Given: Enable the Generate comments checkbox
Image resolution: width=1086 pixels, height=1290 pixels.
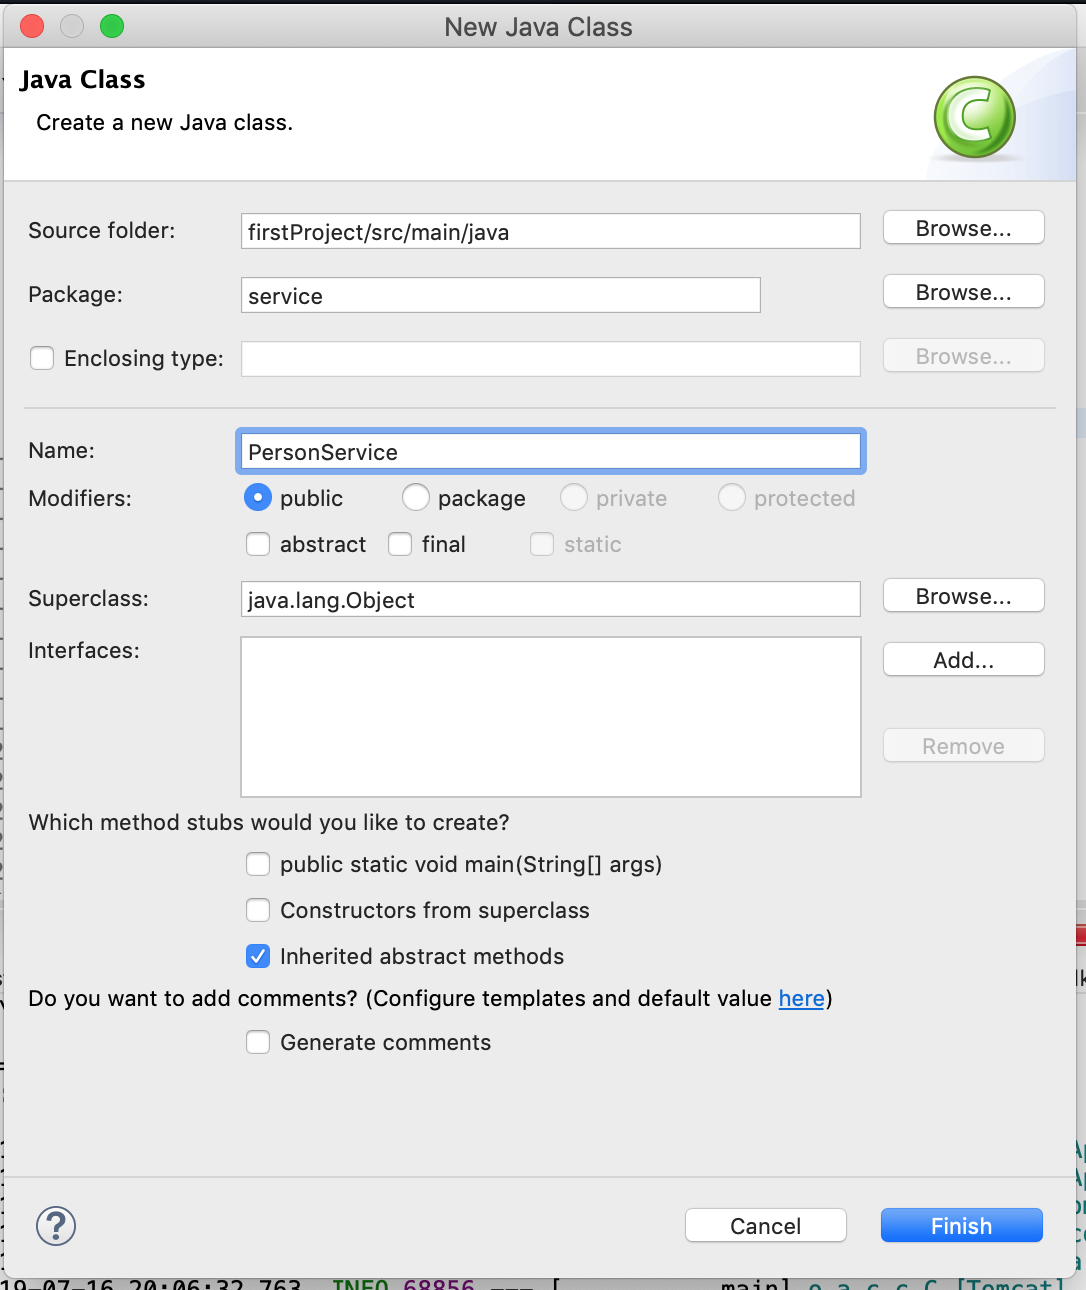Looking at the screenshot, I should 258,1042.
